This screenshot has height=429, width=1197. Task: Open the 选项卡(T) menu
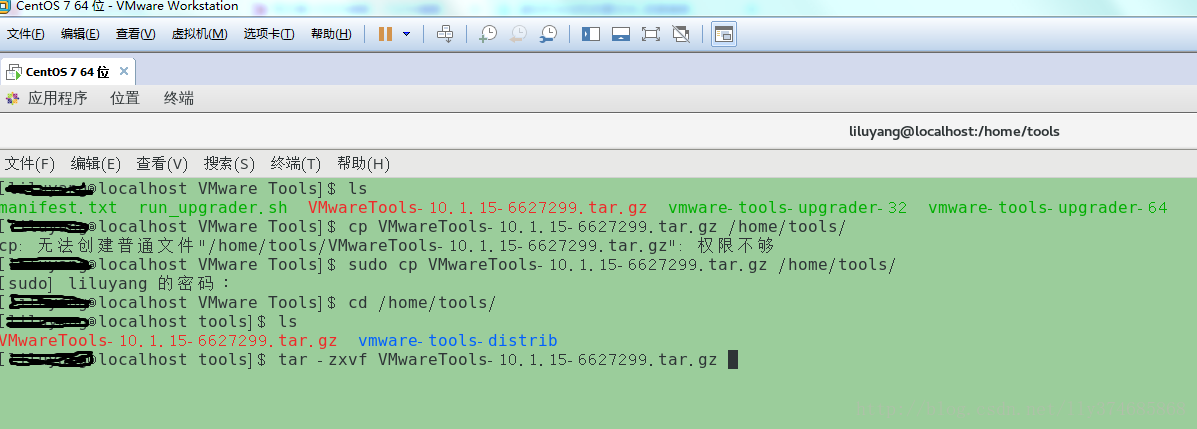(269, 34)
